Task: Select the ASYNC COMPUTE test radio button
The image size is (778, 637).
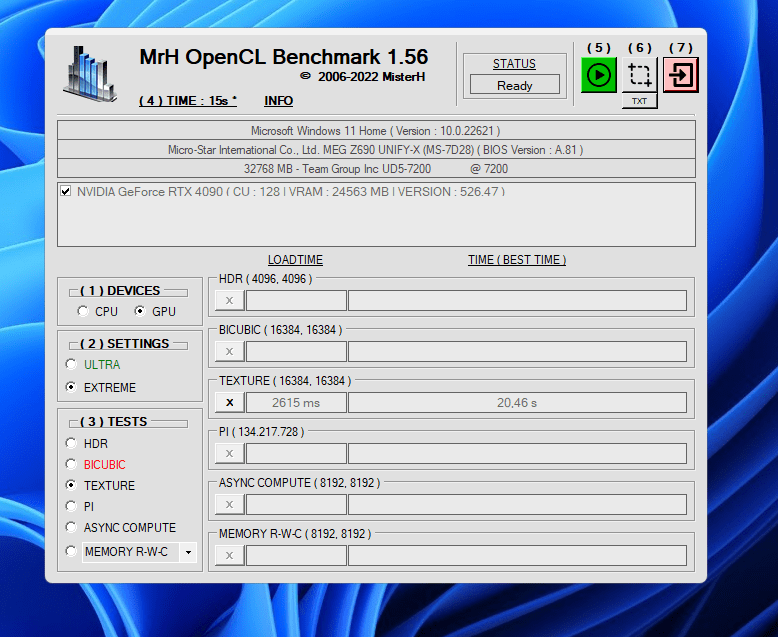Action: point(71,527)
